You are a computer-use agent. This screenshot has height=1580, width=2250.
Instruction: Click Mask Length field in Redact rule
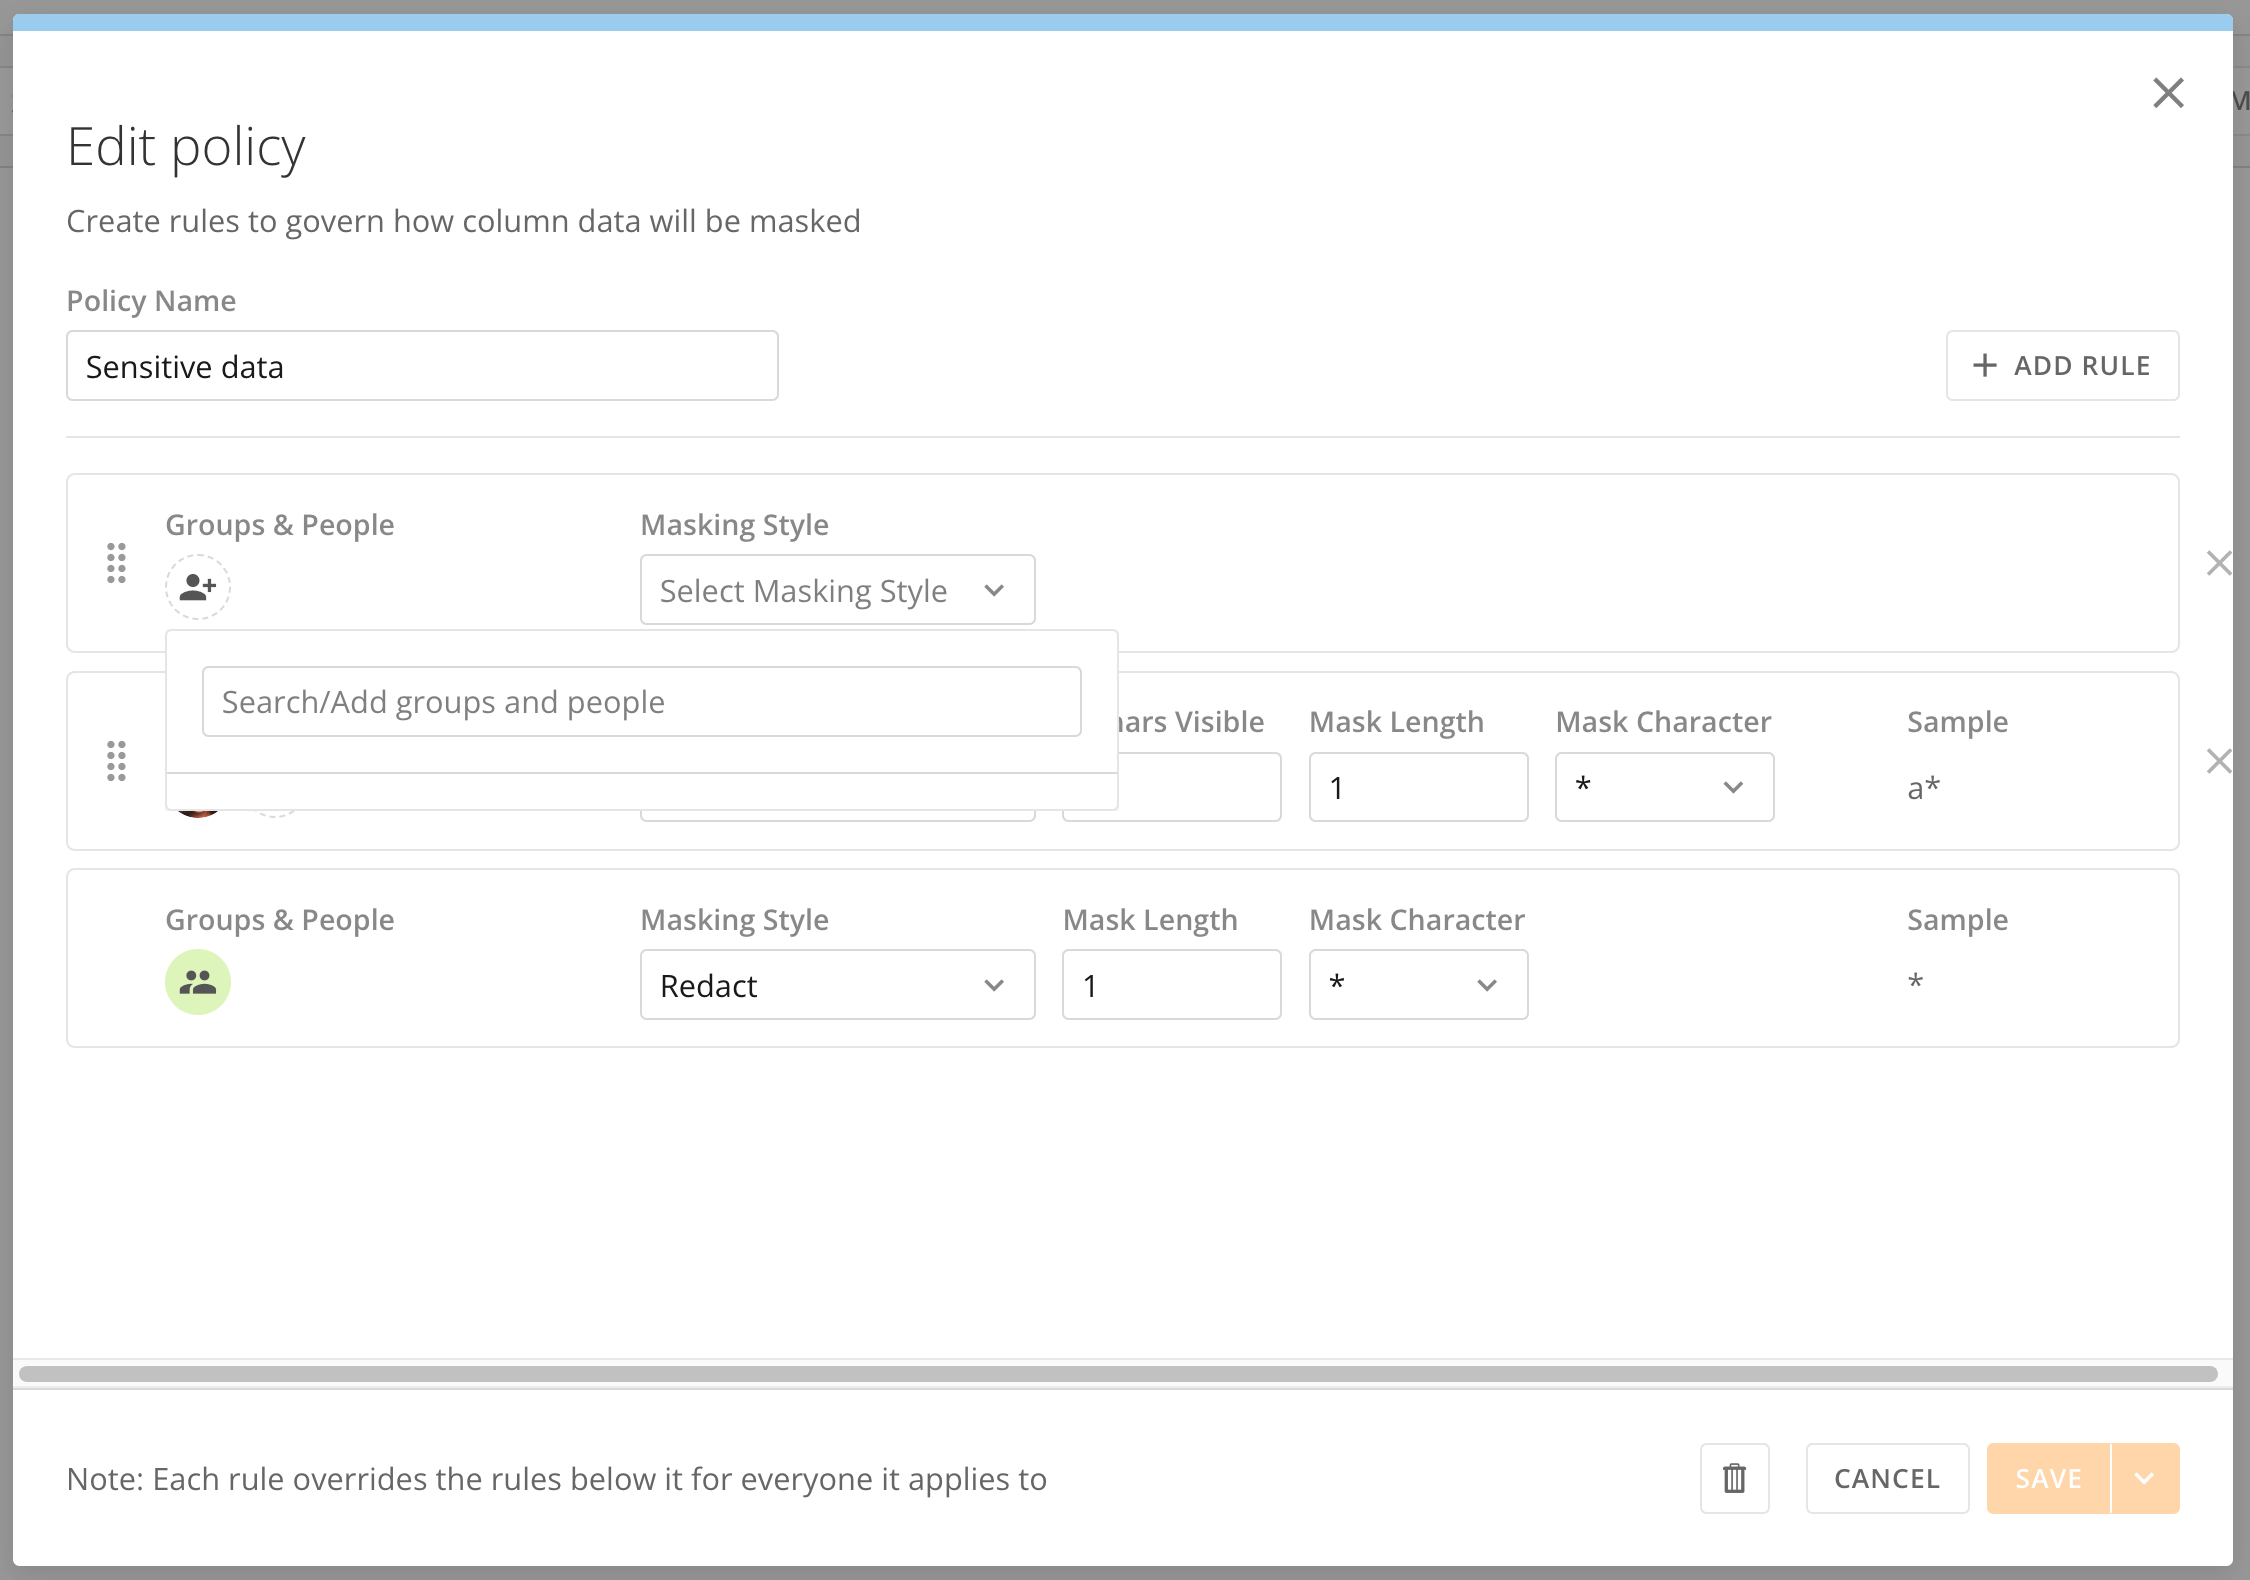click(1171, 985)
